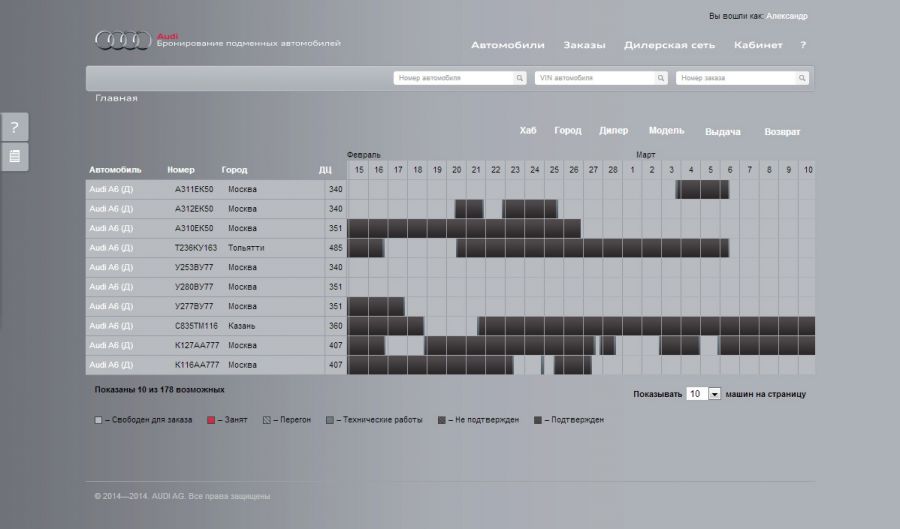This screenshot has height=529, width=900.
Task: Click the Audi rings logo
Action: tap(123, 40)
